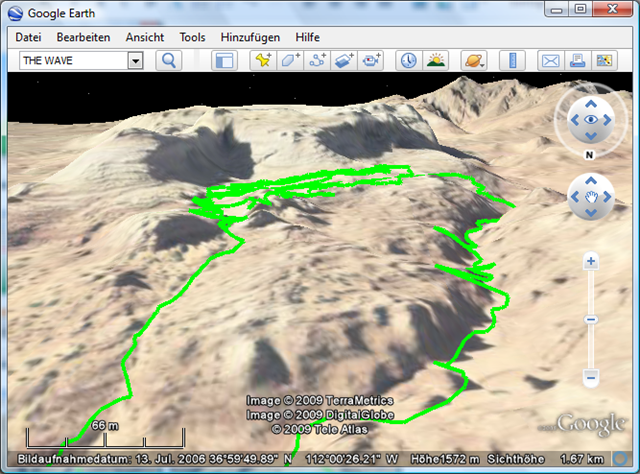
Task: Add a placemark with the pushpin icon
Action: click(x=263, y=60)
